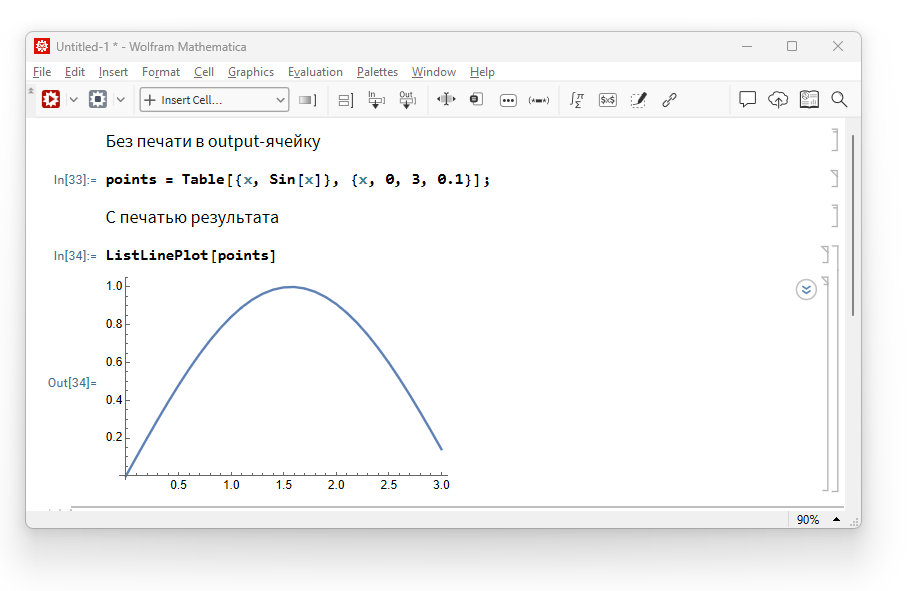This screenshot has height=591, width=921.
Task: Click the cloud upload publish icon
Action: point(778,99)
